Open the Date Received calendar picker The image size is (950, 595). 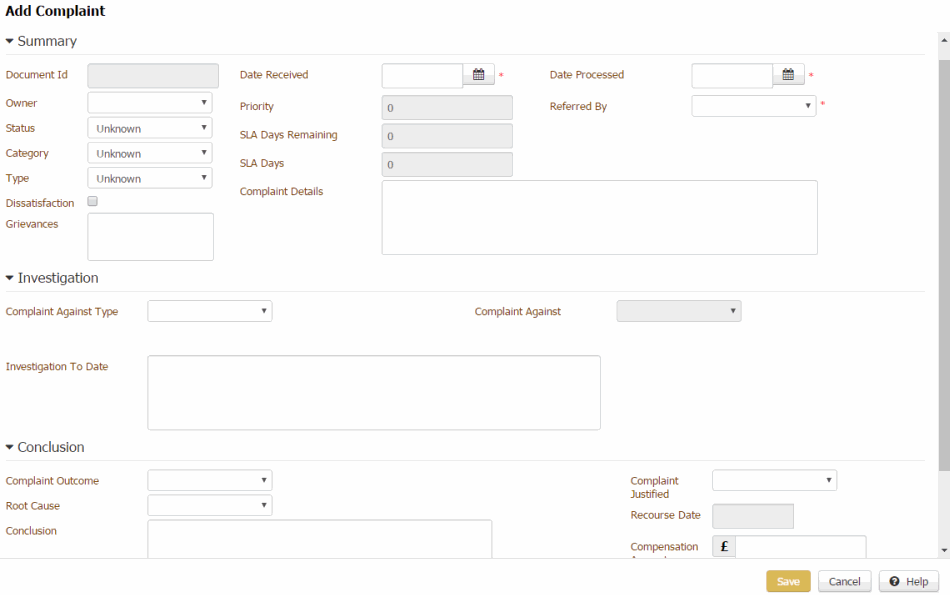478,73
